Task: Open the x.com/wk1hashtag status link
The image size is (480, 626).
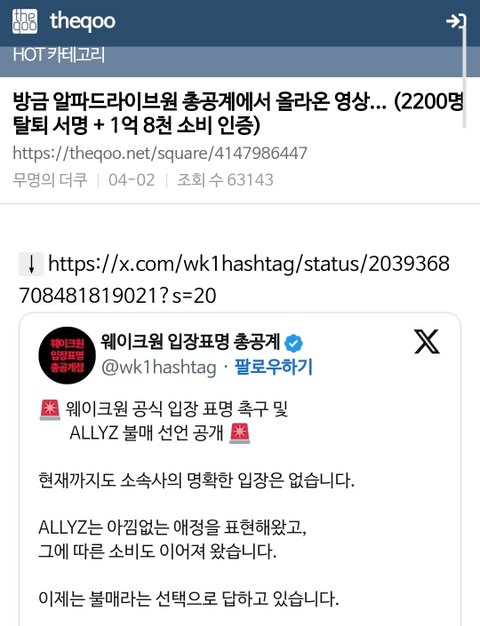Action: coord(234,279)
